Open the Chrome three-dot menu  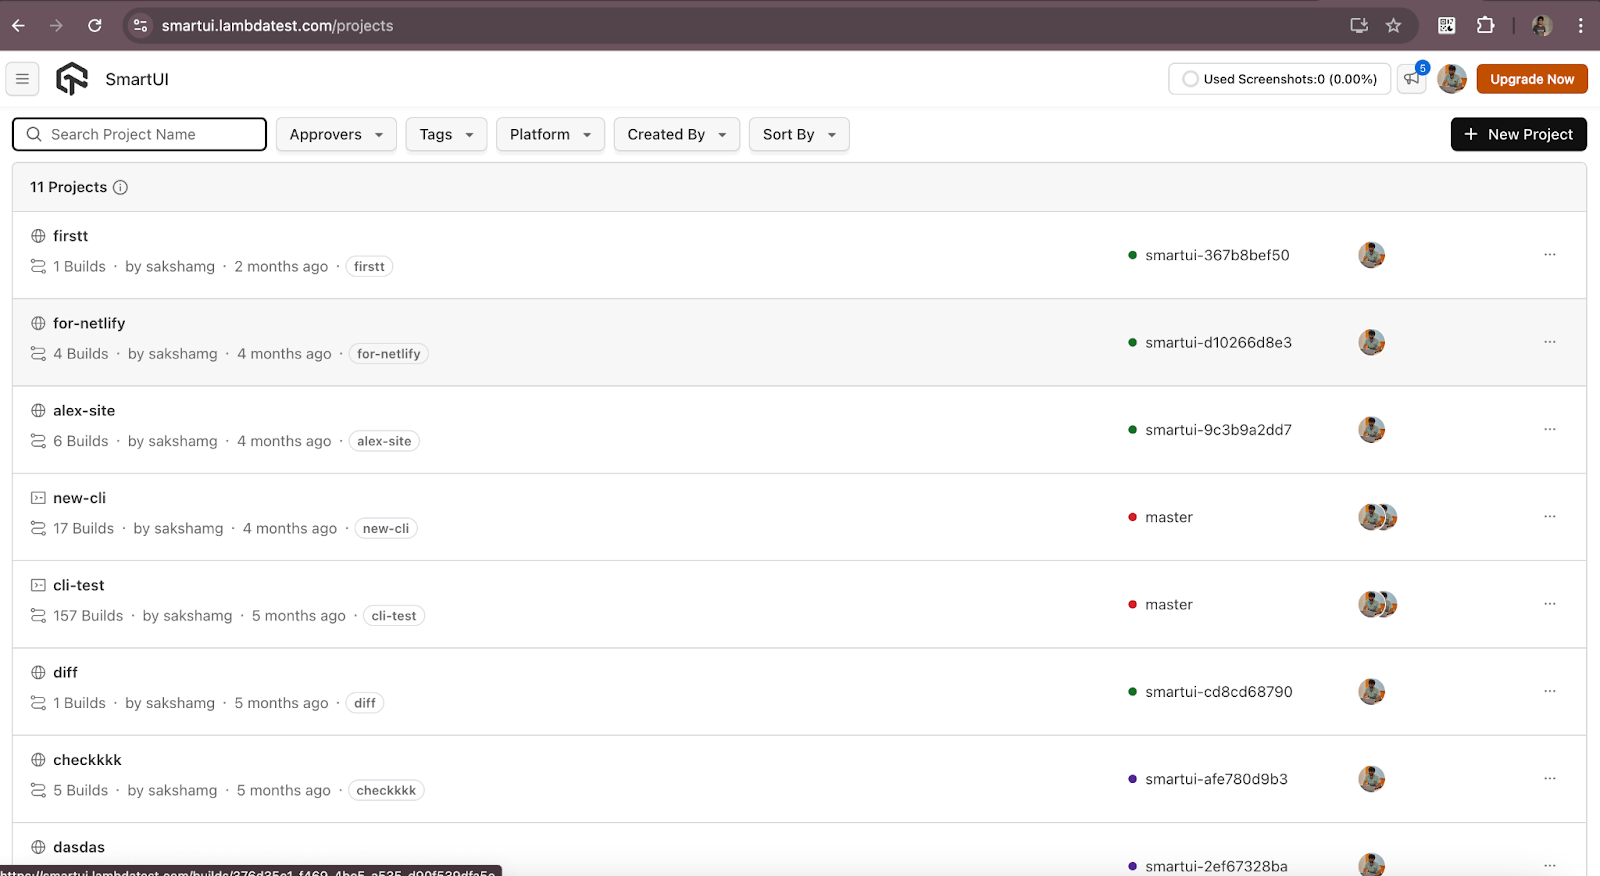[1580, 26]
